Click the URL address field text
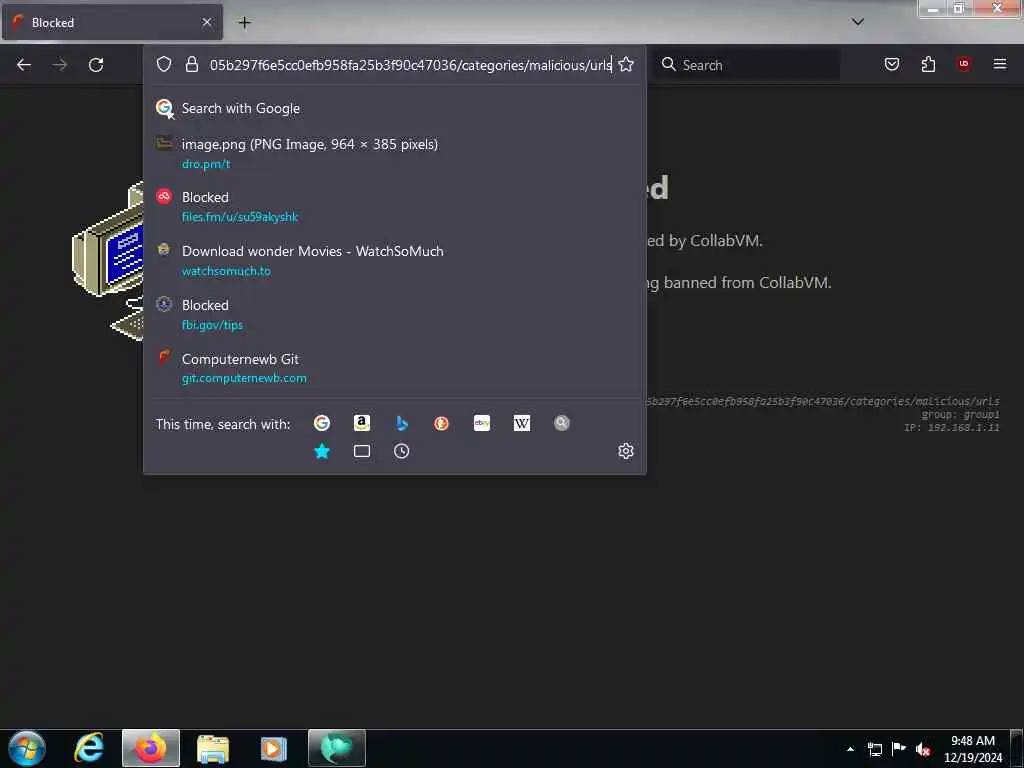 coord(411,65)
